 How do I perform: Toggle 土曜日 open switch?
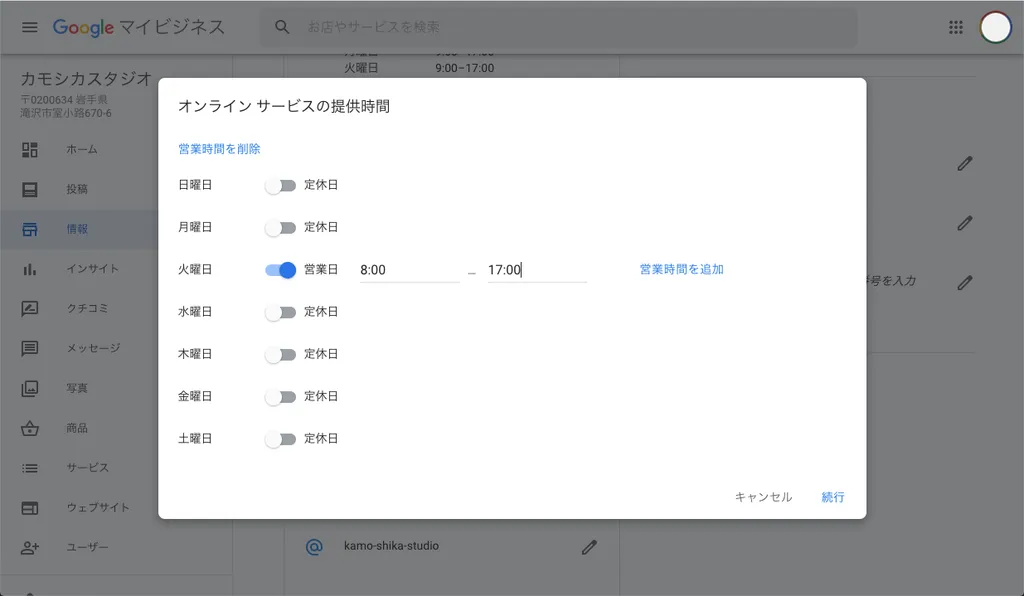(x=280, y=439)
